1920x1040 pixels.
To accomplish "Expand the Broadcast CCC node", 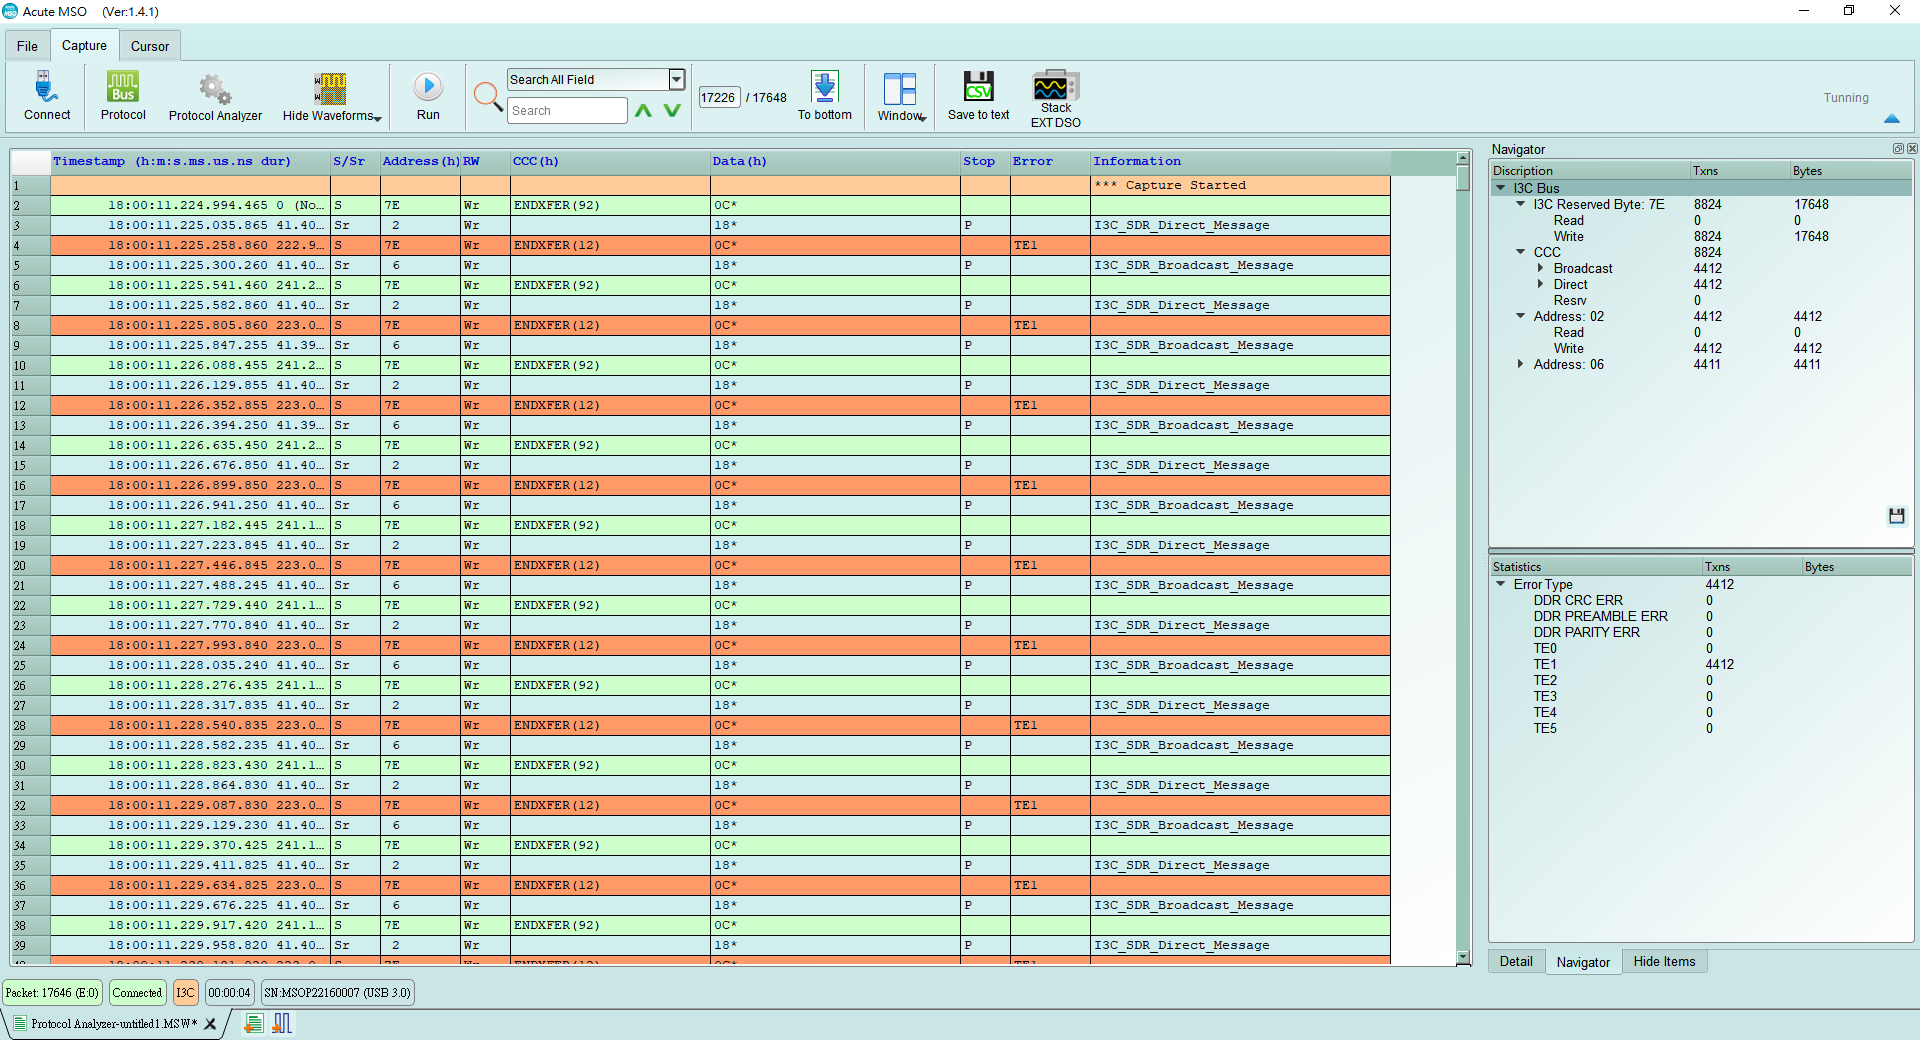I will coord(1541,268).
